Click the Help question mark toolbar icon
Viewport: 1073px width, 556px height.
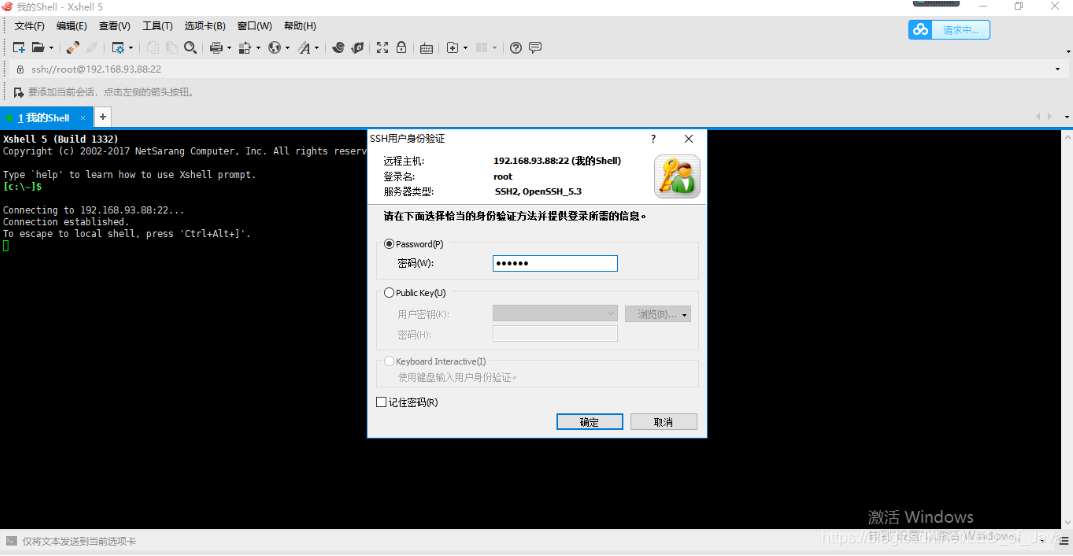516,48
